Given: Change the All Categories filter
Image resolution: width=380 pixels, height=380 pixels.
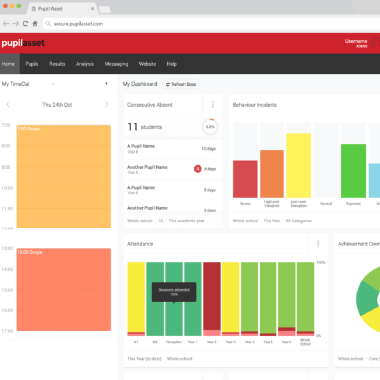Looking at the screenshot, I should (x=299, y=221).
